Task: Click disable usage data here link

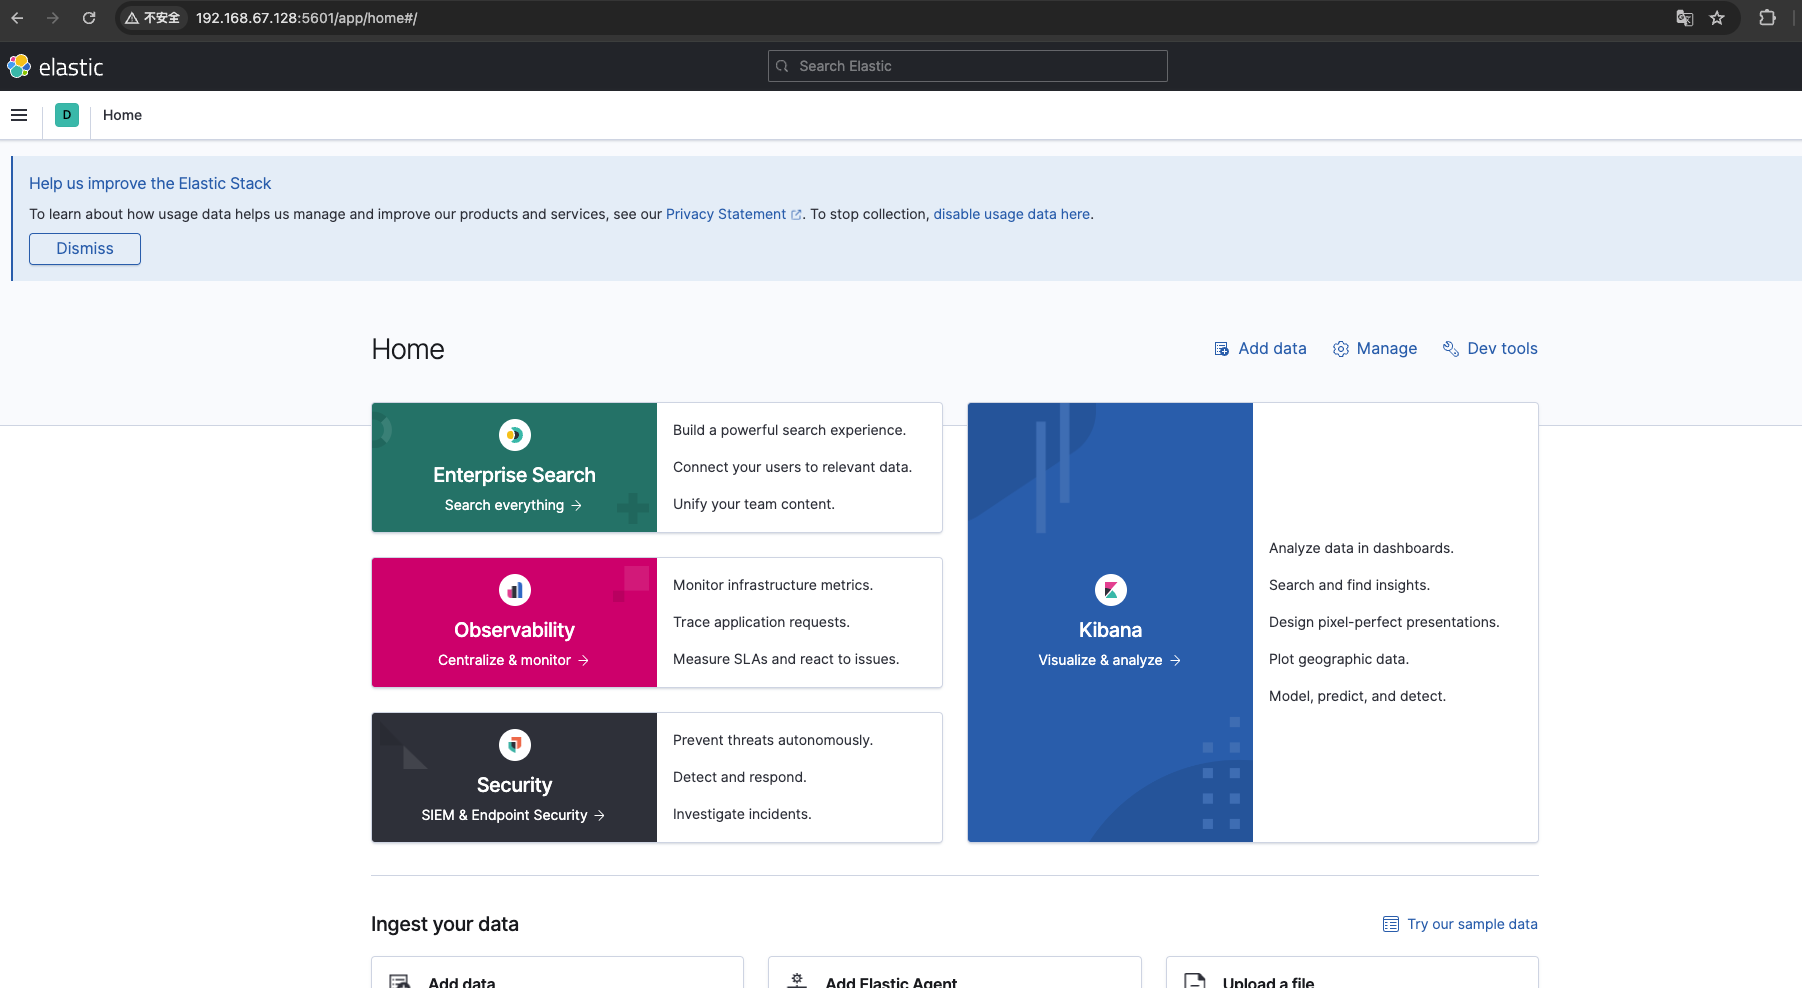Action: tap(1012, 214)
